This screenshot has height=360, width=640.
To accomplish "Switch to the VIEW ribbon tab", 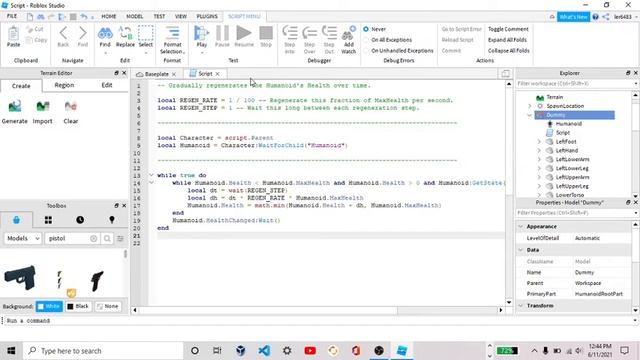I will [x=180, y=16].
